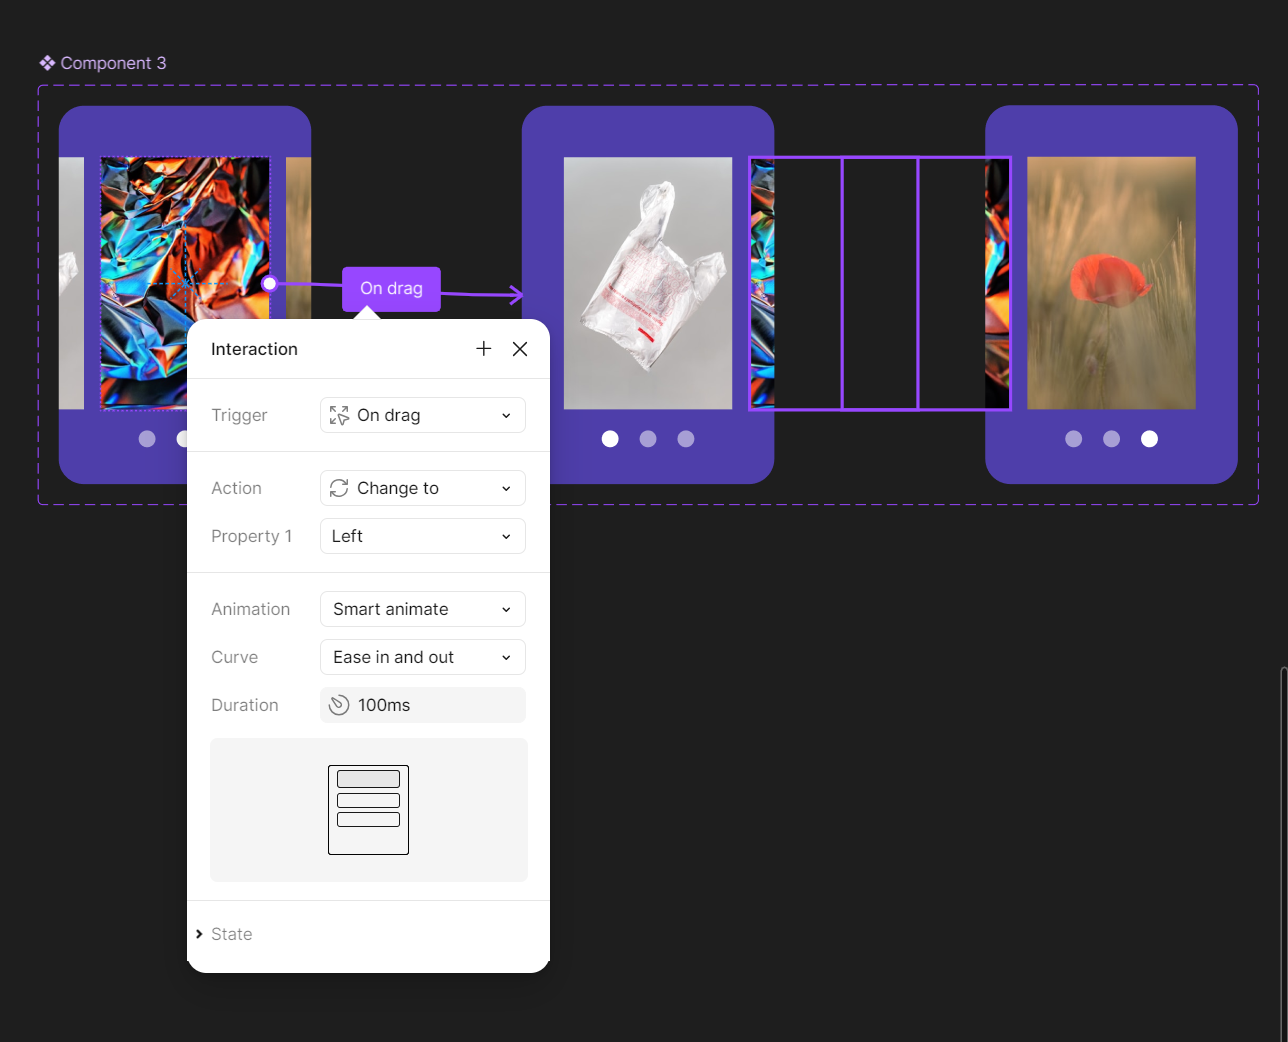Open the Property 1 dropdown showing Left
Viewport: 1288px width, 1042px height.
(x=423, y=536)
